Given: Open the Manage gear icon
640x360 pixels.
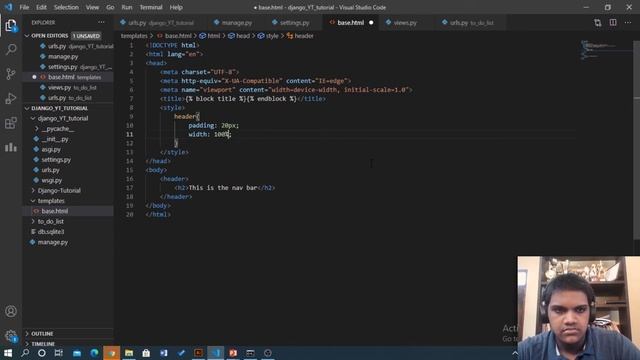Looking at the screenshot, I should (11, 336).
